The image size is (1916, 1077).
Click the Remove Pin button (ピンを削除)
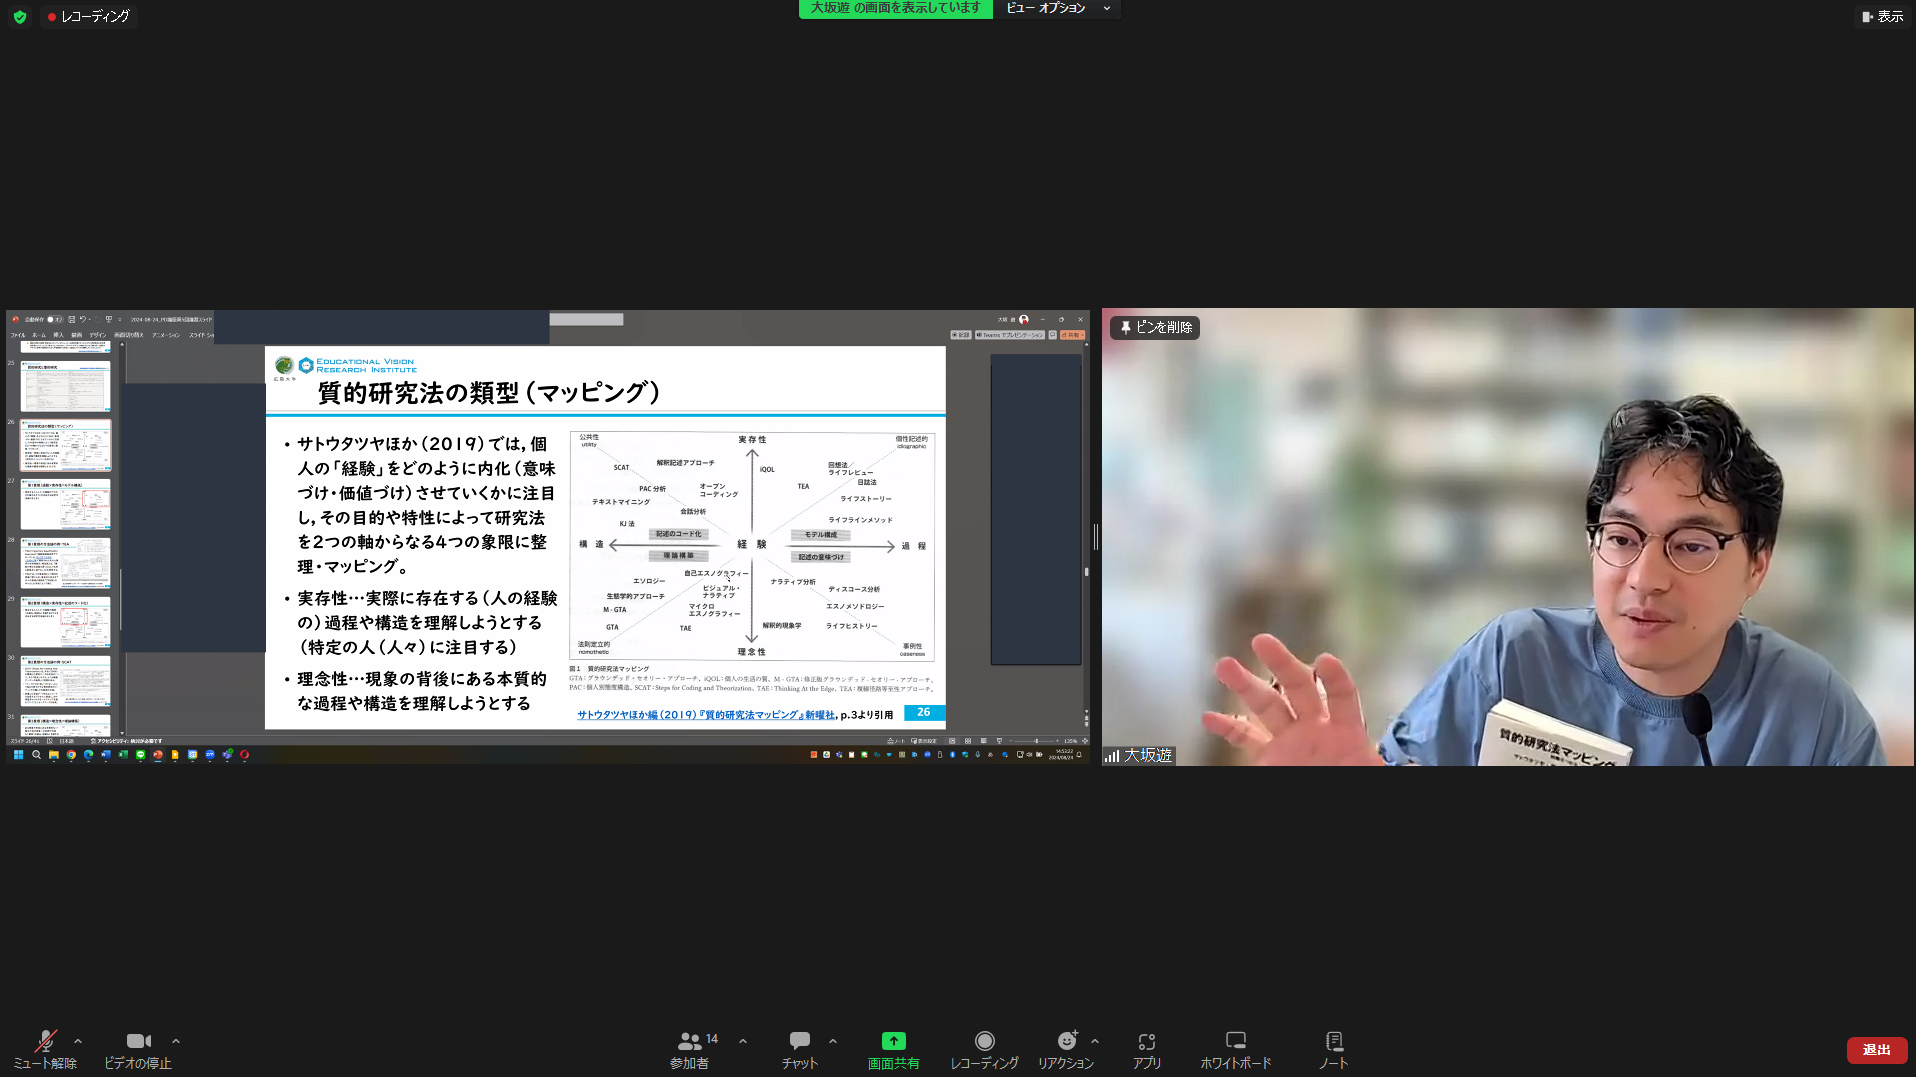click(x=1155, y=327)
